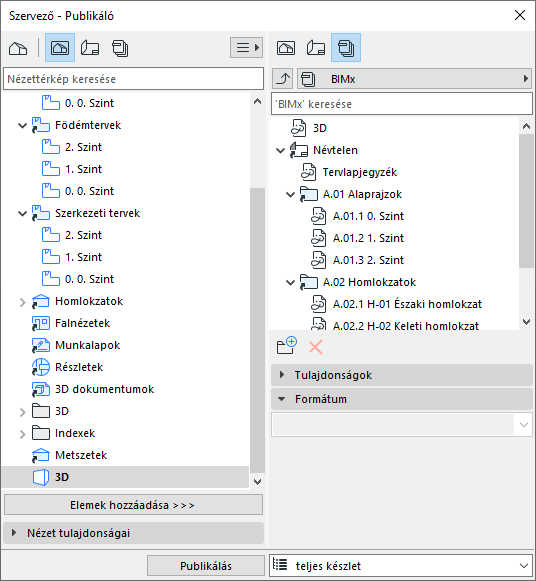Collapse A.01 Alaprajzok subset
536x581 pixels.
click(x=290, y=195)
